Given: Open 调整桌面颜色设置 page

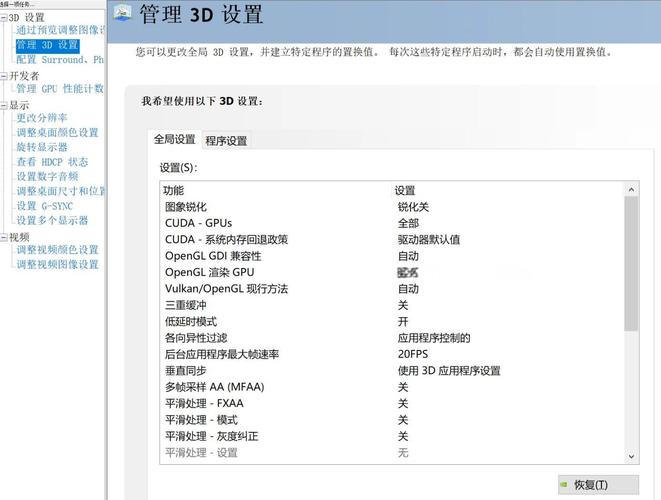Looking at the screenshot, I should (57, 132).
